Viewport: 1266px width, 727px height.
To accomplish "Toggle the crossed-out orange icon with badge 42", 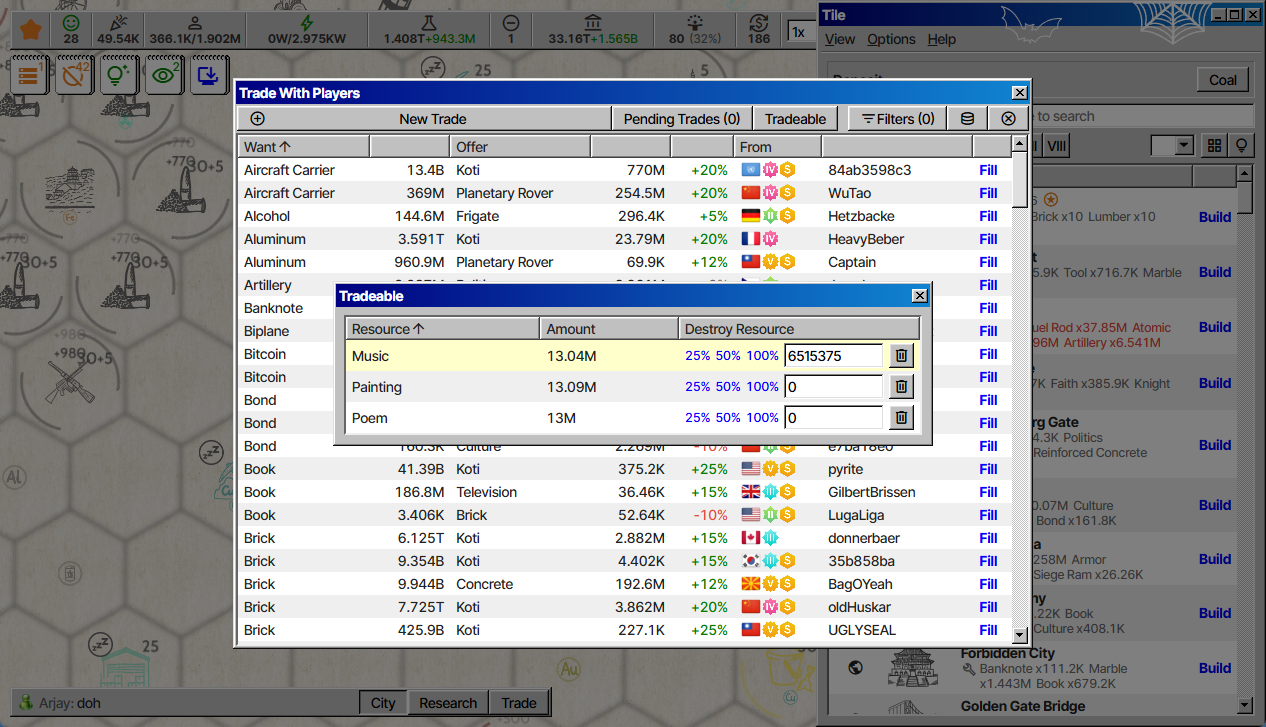I will (74, 75).
